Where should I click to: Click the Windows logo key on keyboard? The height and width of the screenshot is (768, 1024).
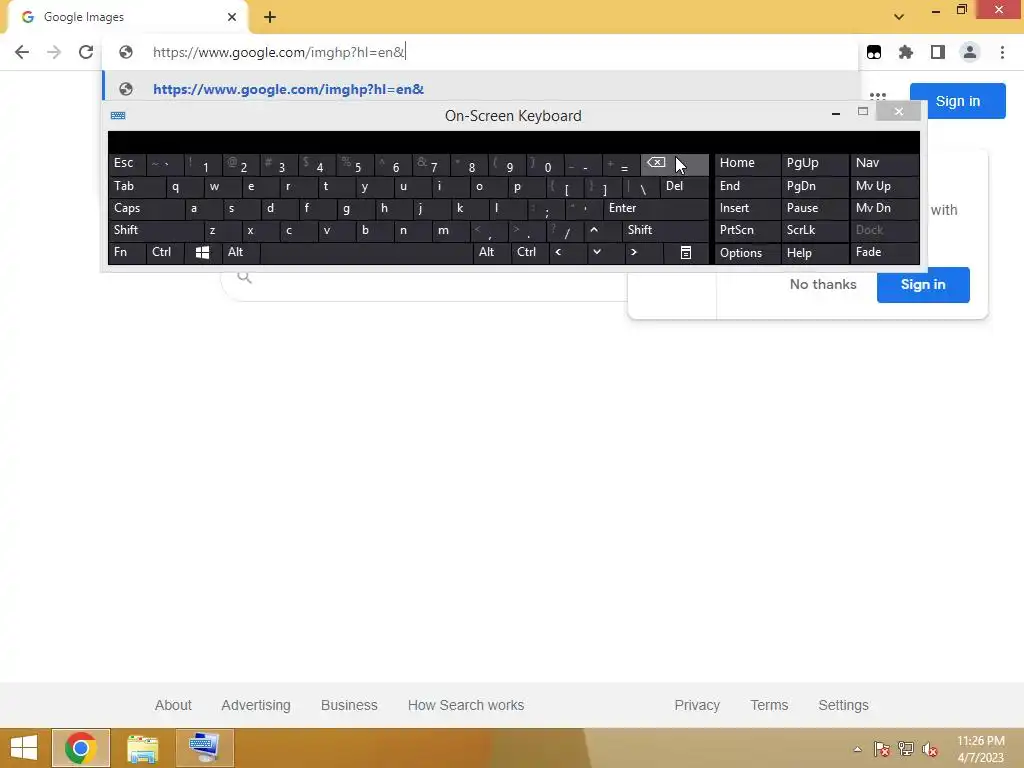pyautogui.click(x=202, y=253)
